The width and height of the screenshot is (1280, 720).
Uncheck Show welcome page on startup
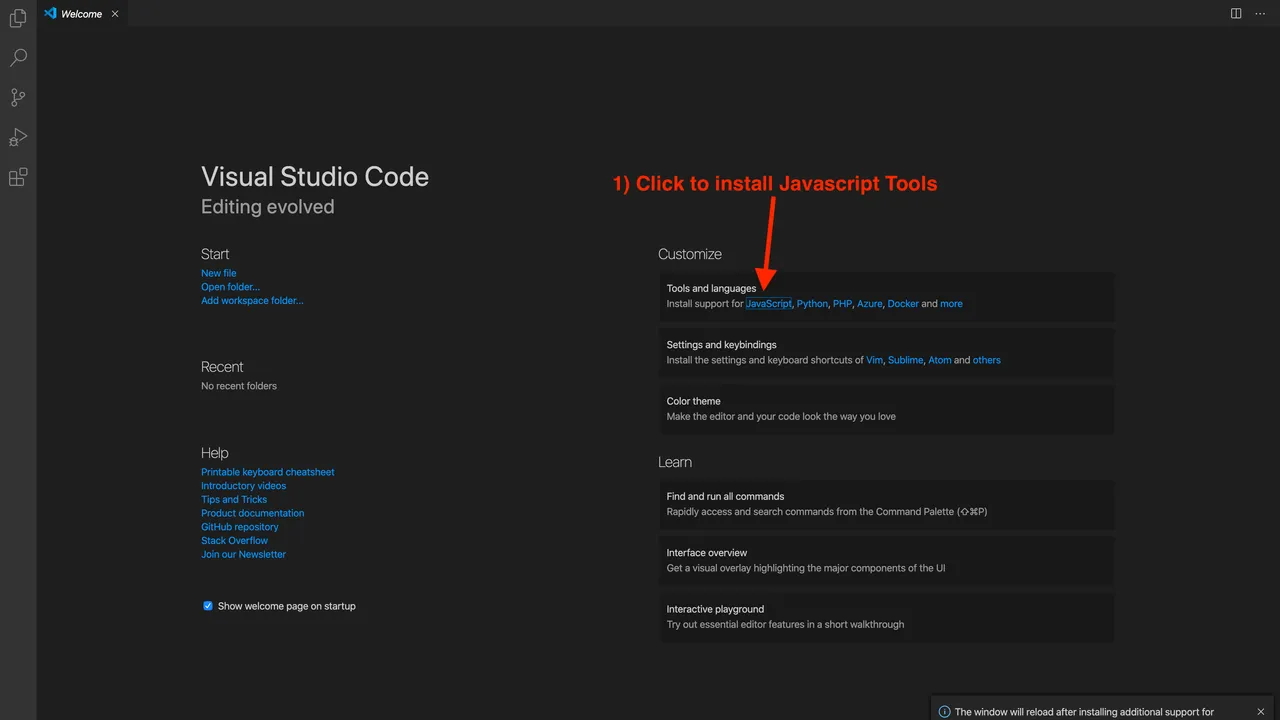pyautogui.click(x=208, y=606)
